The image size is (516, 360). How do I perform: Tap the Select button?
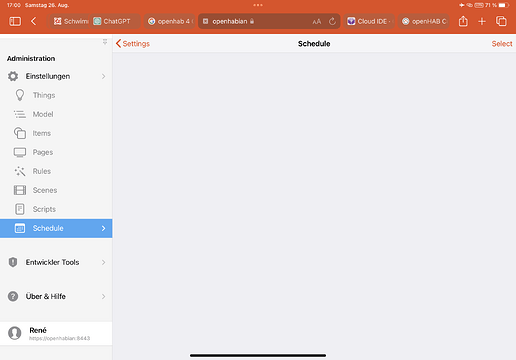502,44
